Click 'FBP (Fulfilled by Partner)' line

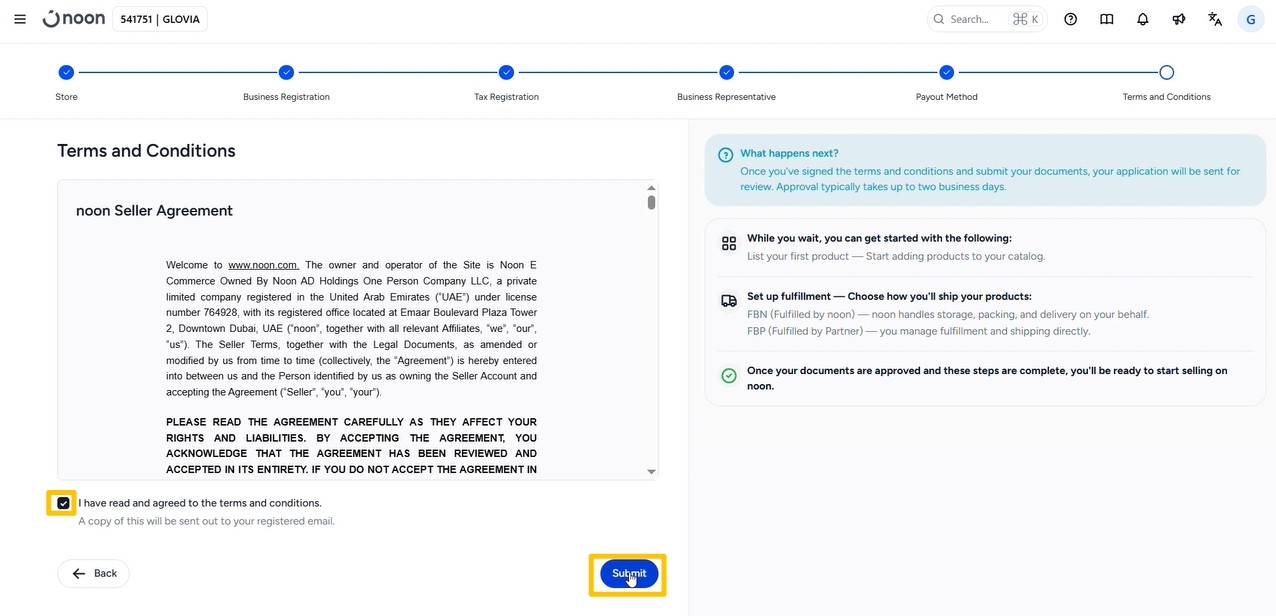918,331
